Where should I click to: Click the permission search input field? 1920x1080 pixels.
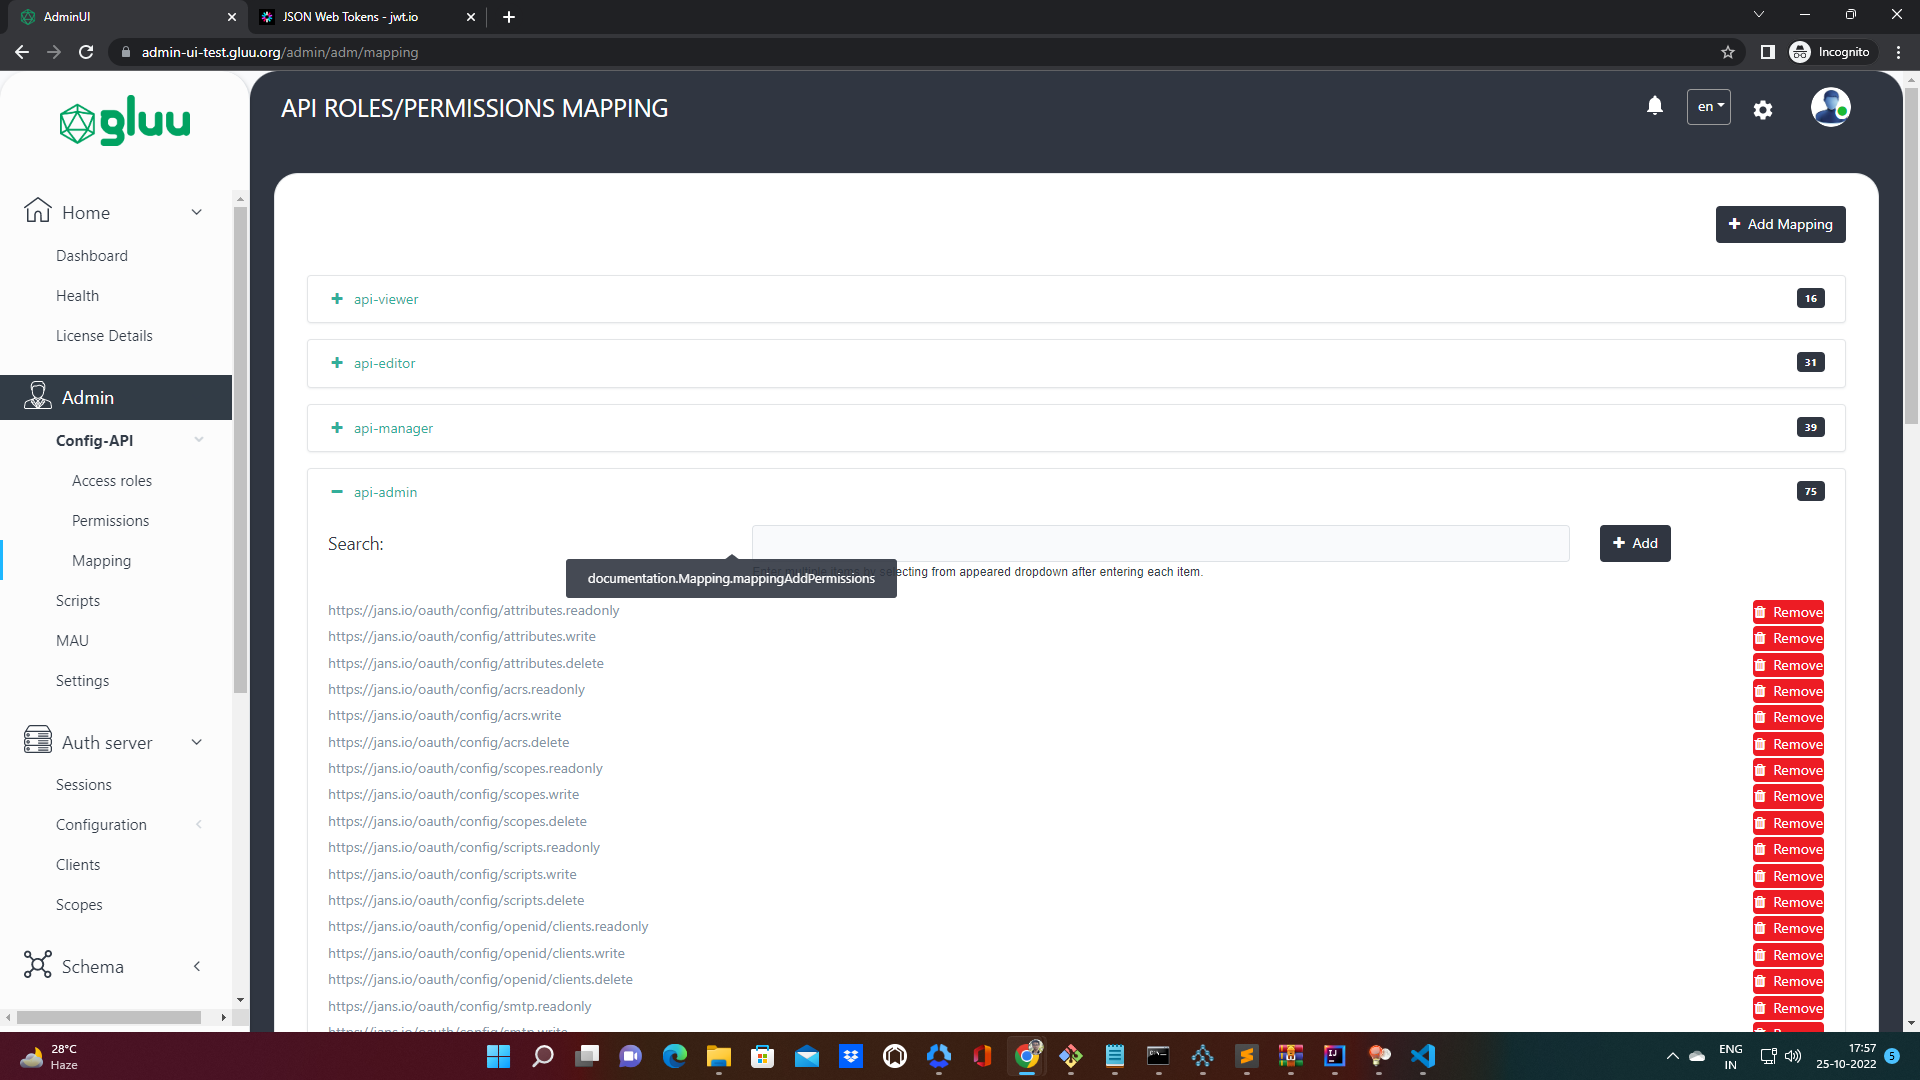pos(1160,543)
